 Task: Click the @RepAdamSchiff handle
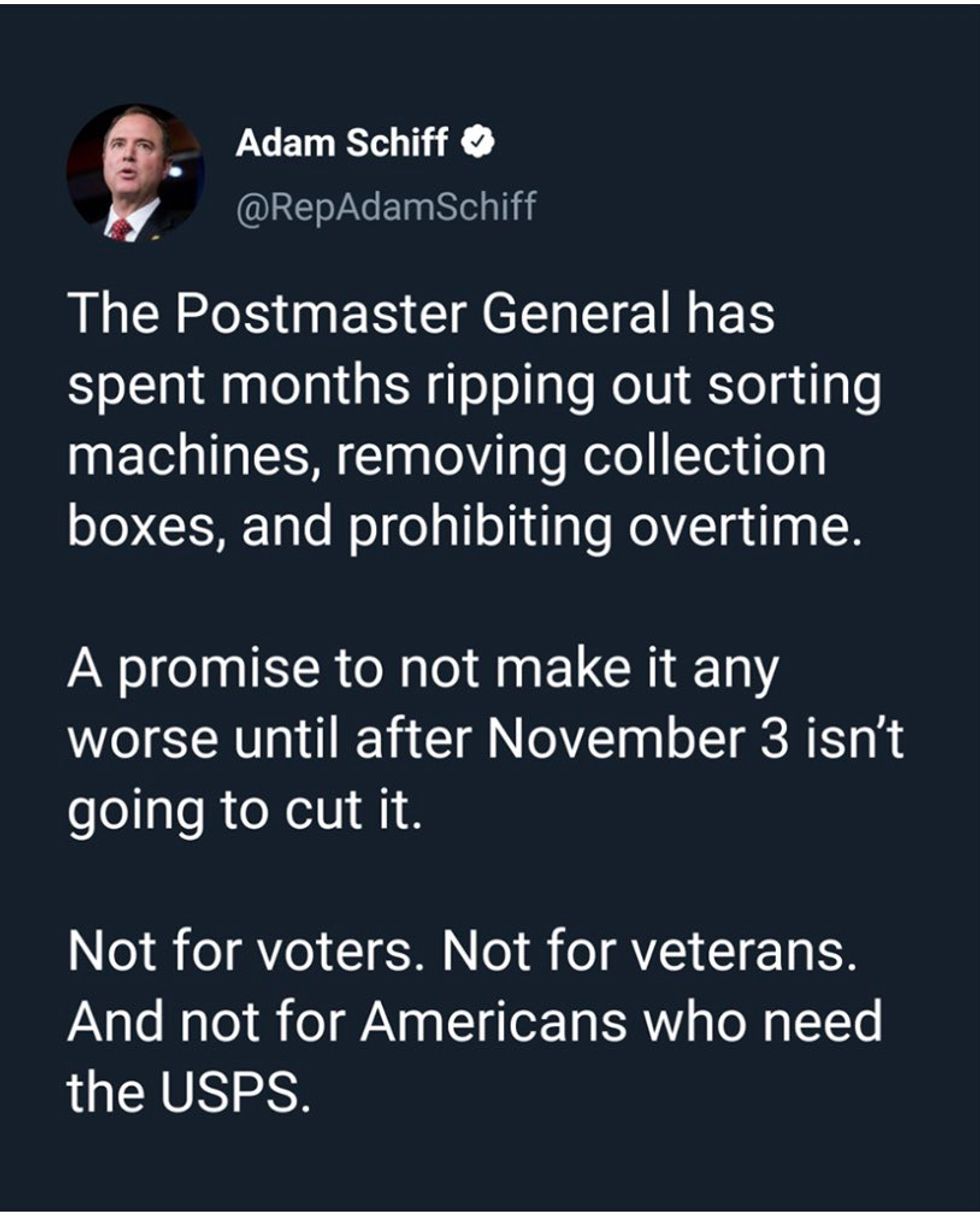[x=386, y=207]
